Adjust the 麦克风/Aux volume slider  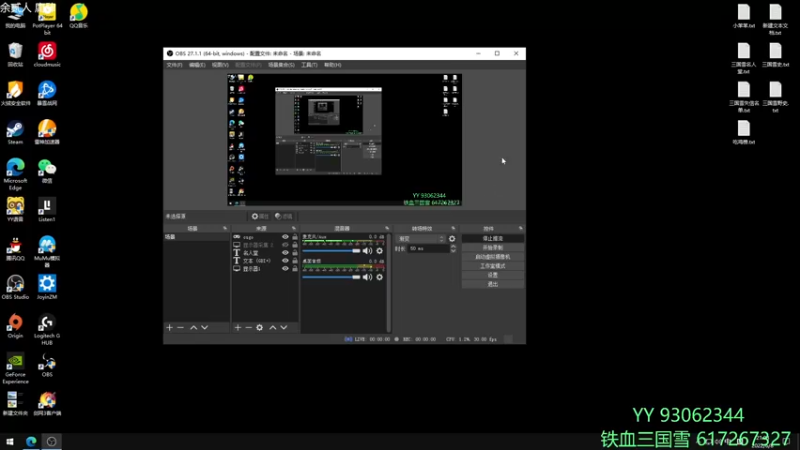(x=332, y=251)
